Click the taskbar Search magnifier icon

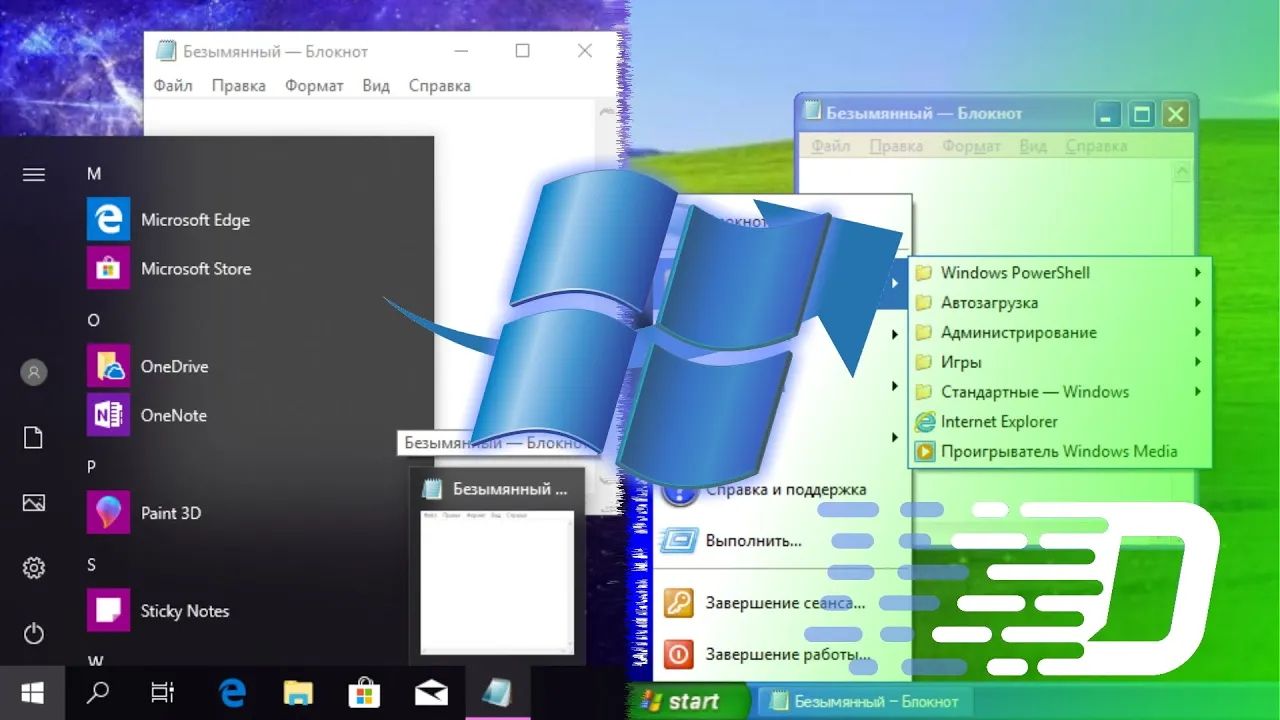point(98,693)
